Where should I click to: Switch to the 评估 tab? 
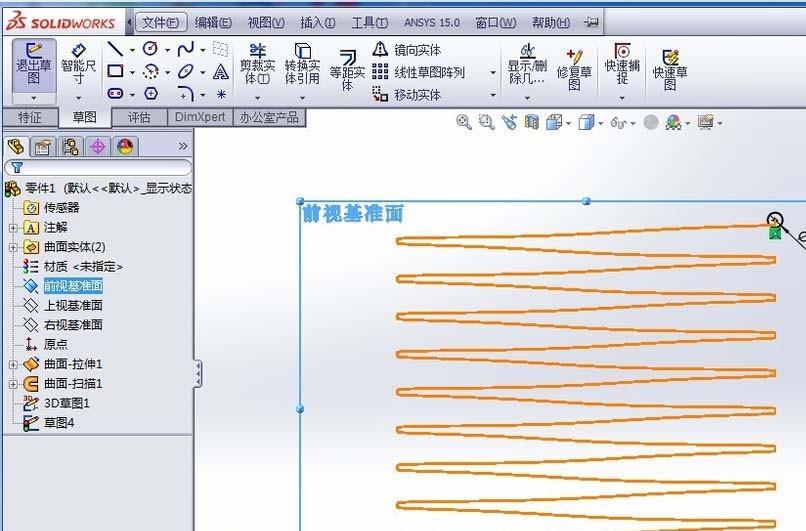(139, 118)
